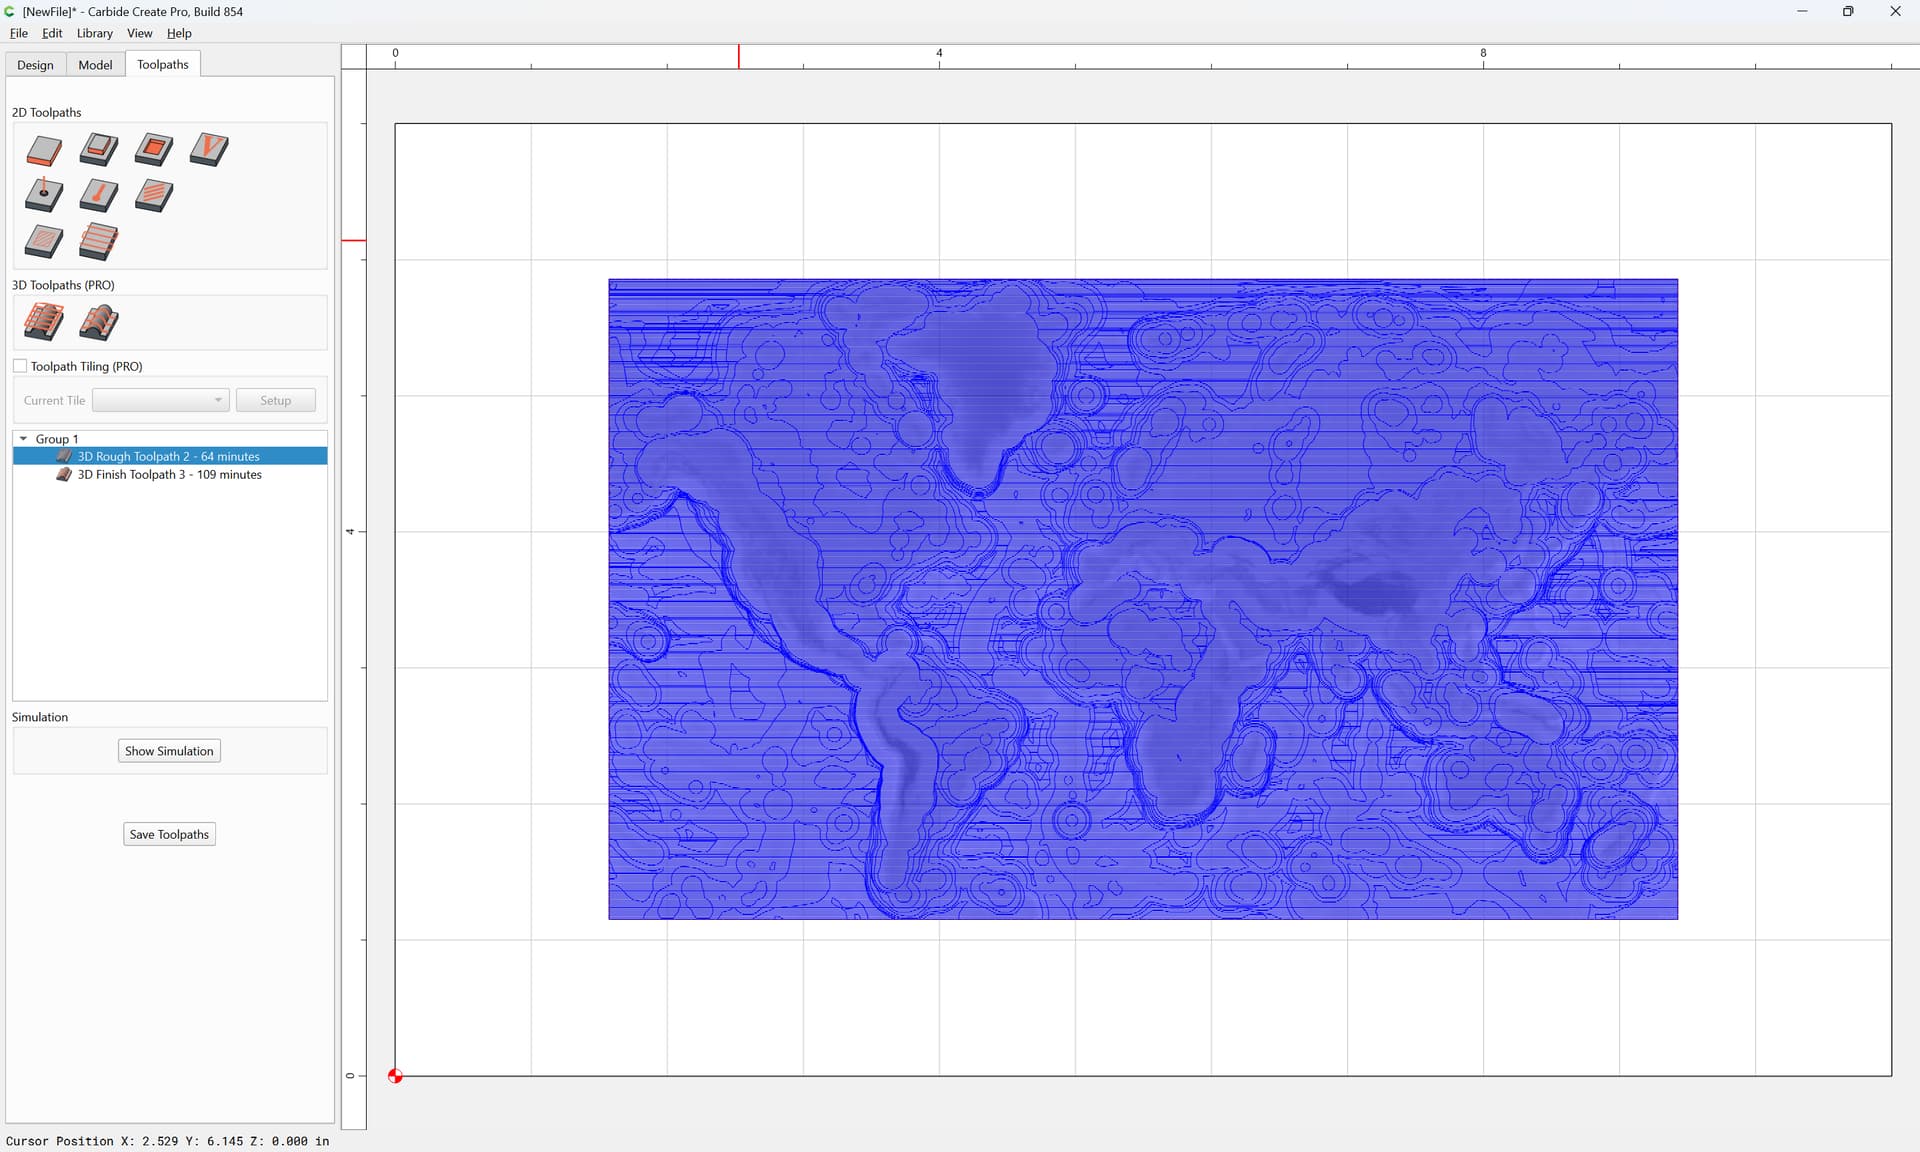This screenshot has height=1152, width=1920.
Task: Choose the Keyhole toolpath icon
Action: click(x=99, y=195)
